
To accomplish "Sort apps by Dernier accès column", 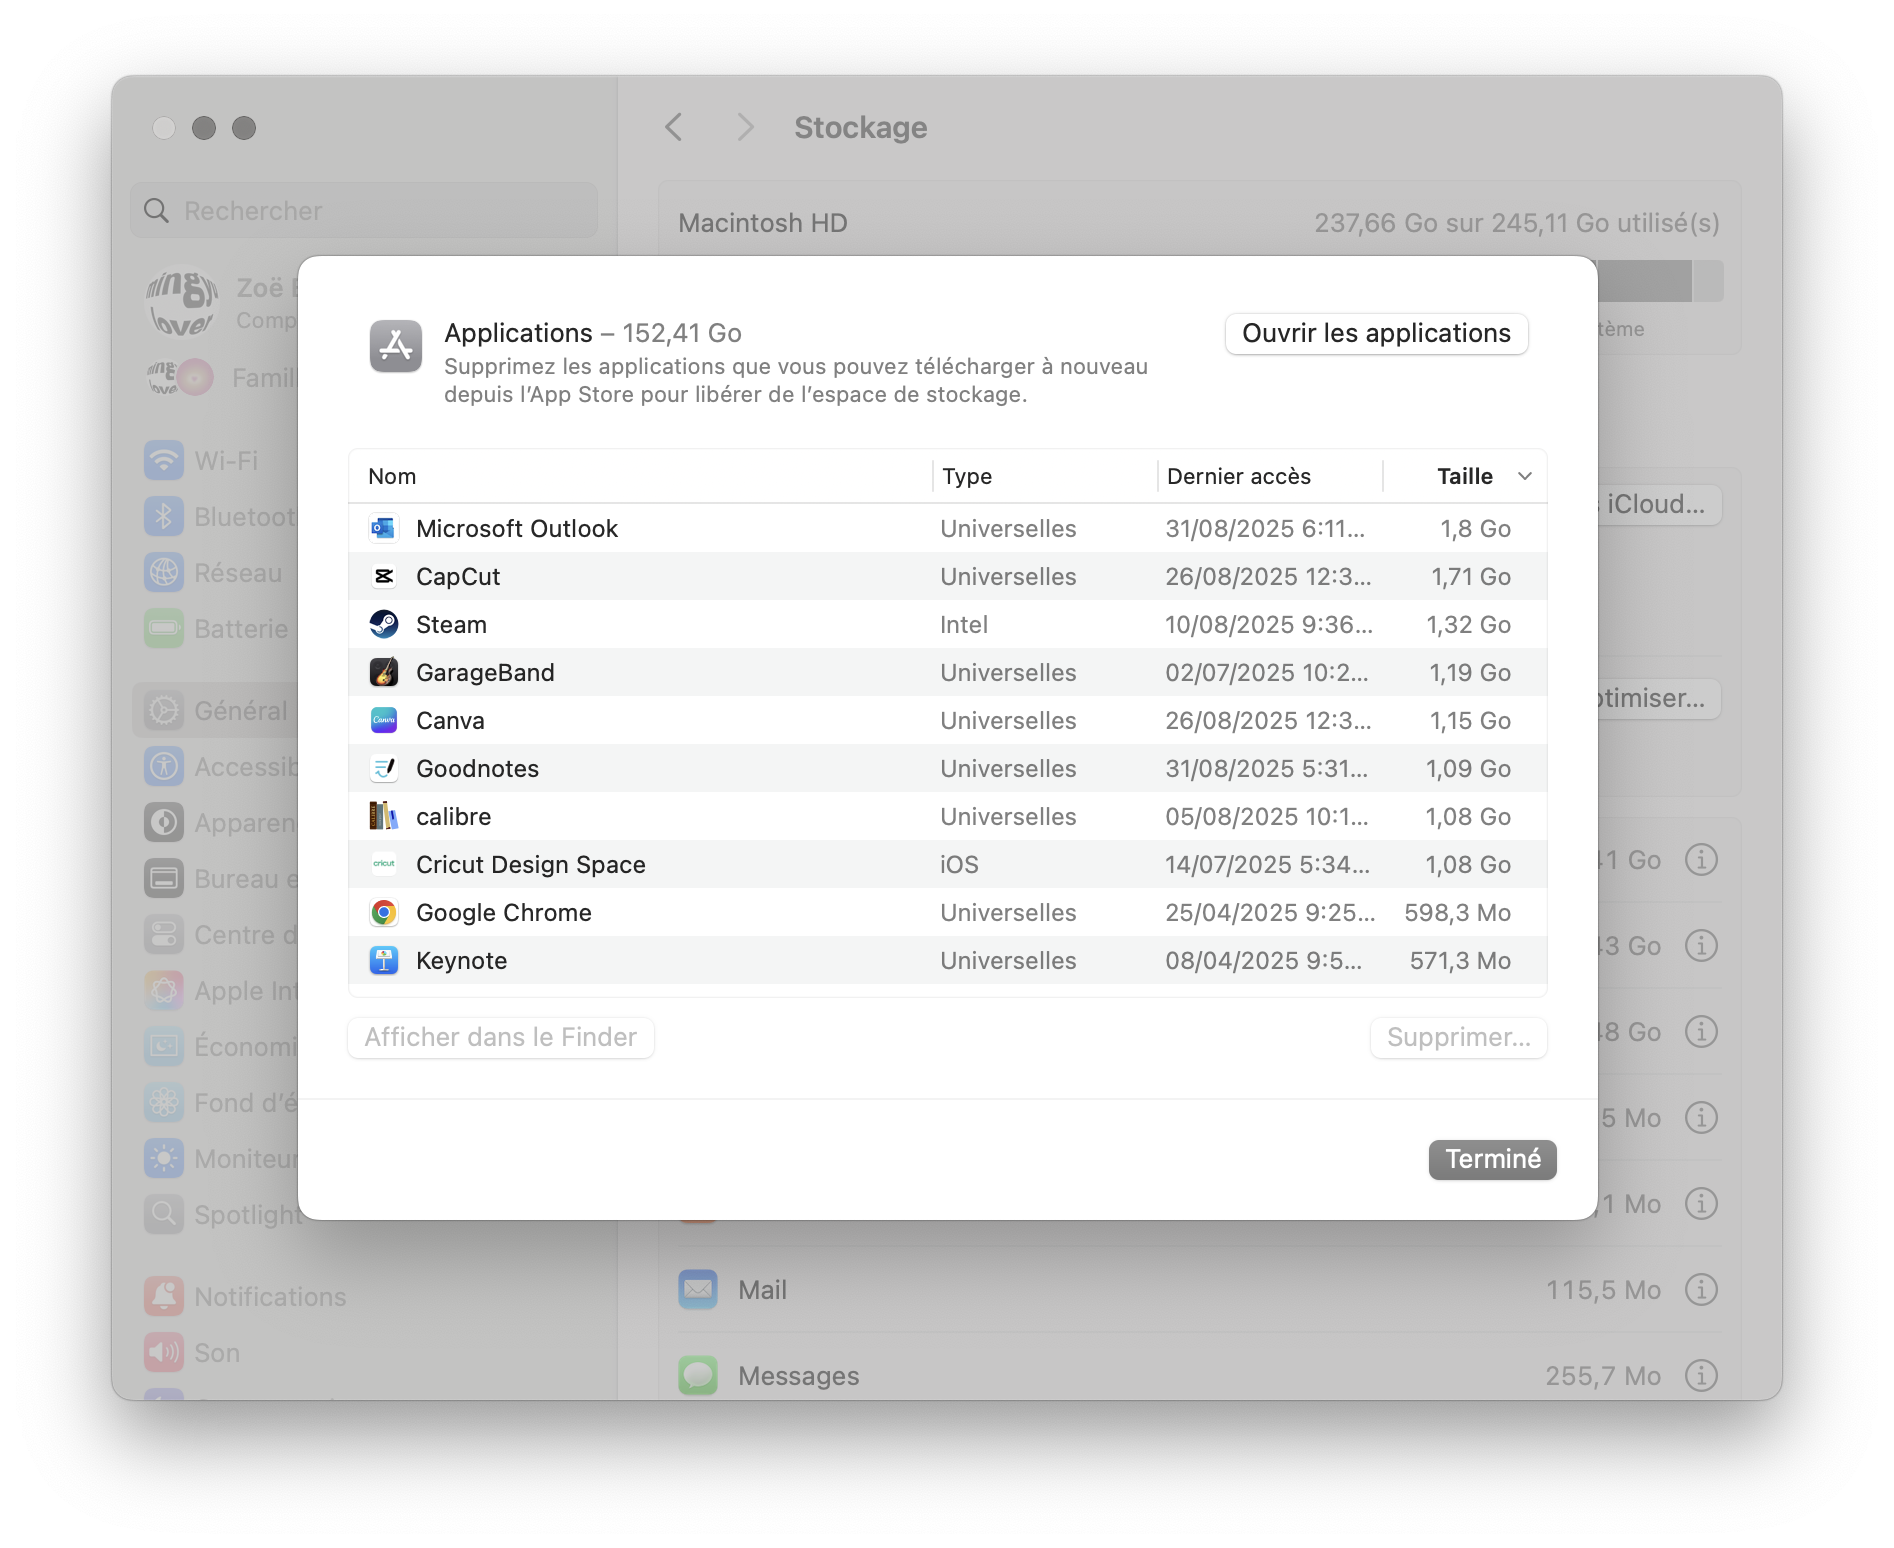I will [x=1238, y=476].
